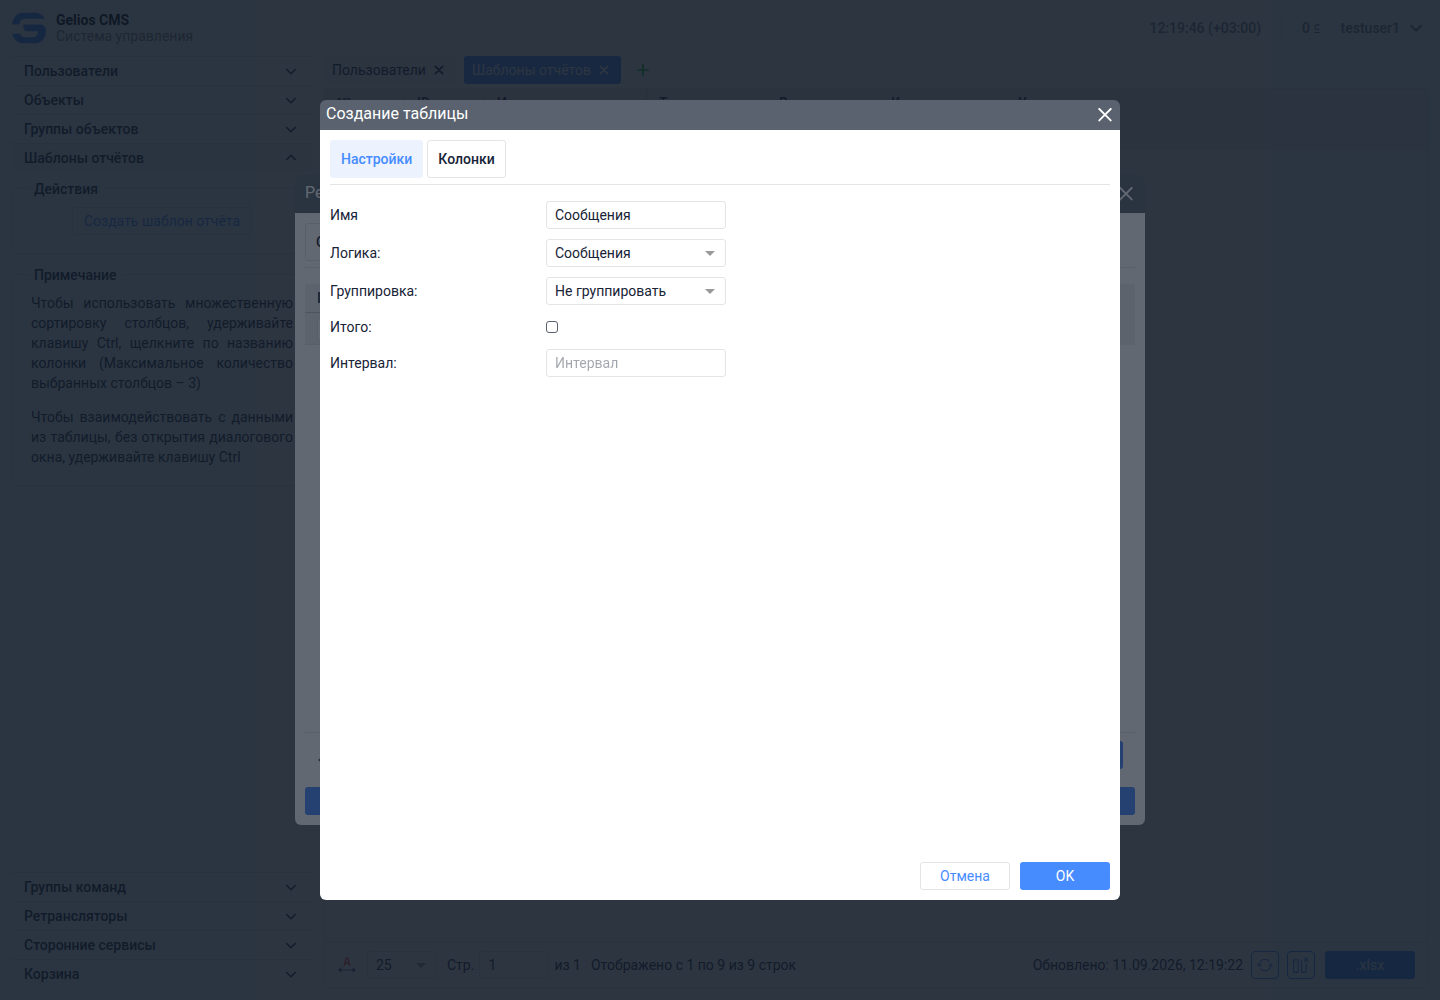Screen dimensions: 1440x1000
Task: Switch to the Колонки tab
Action: pos(466,159)
